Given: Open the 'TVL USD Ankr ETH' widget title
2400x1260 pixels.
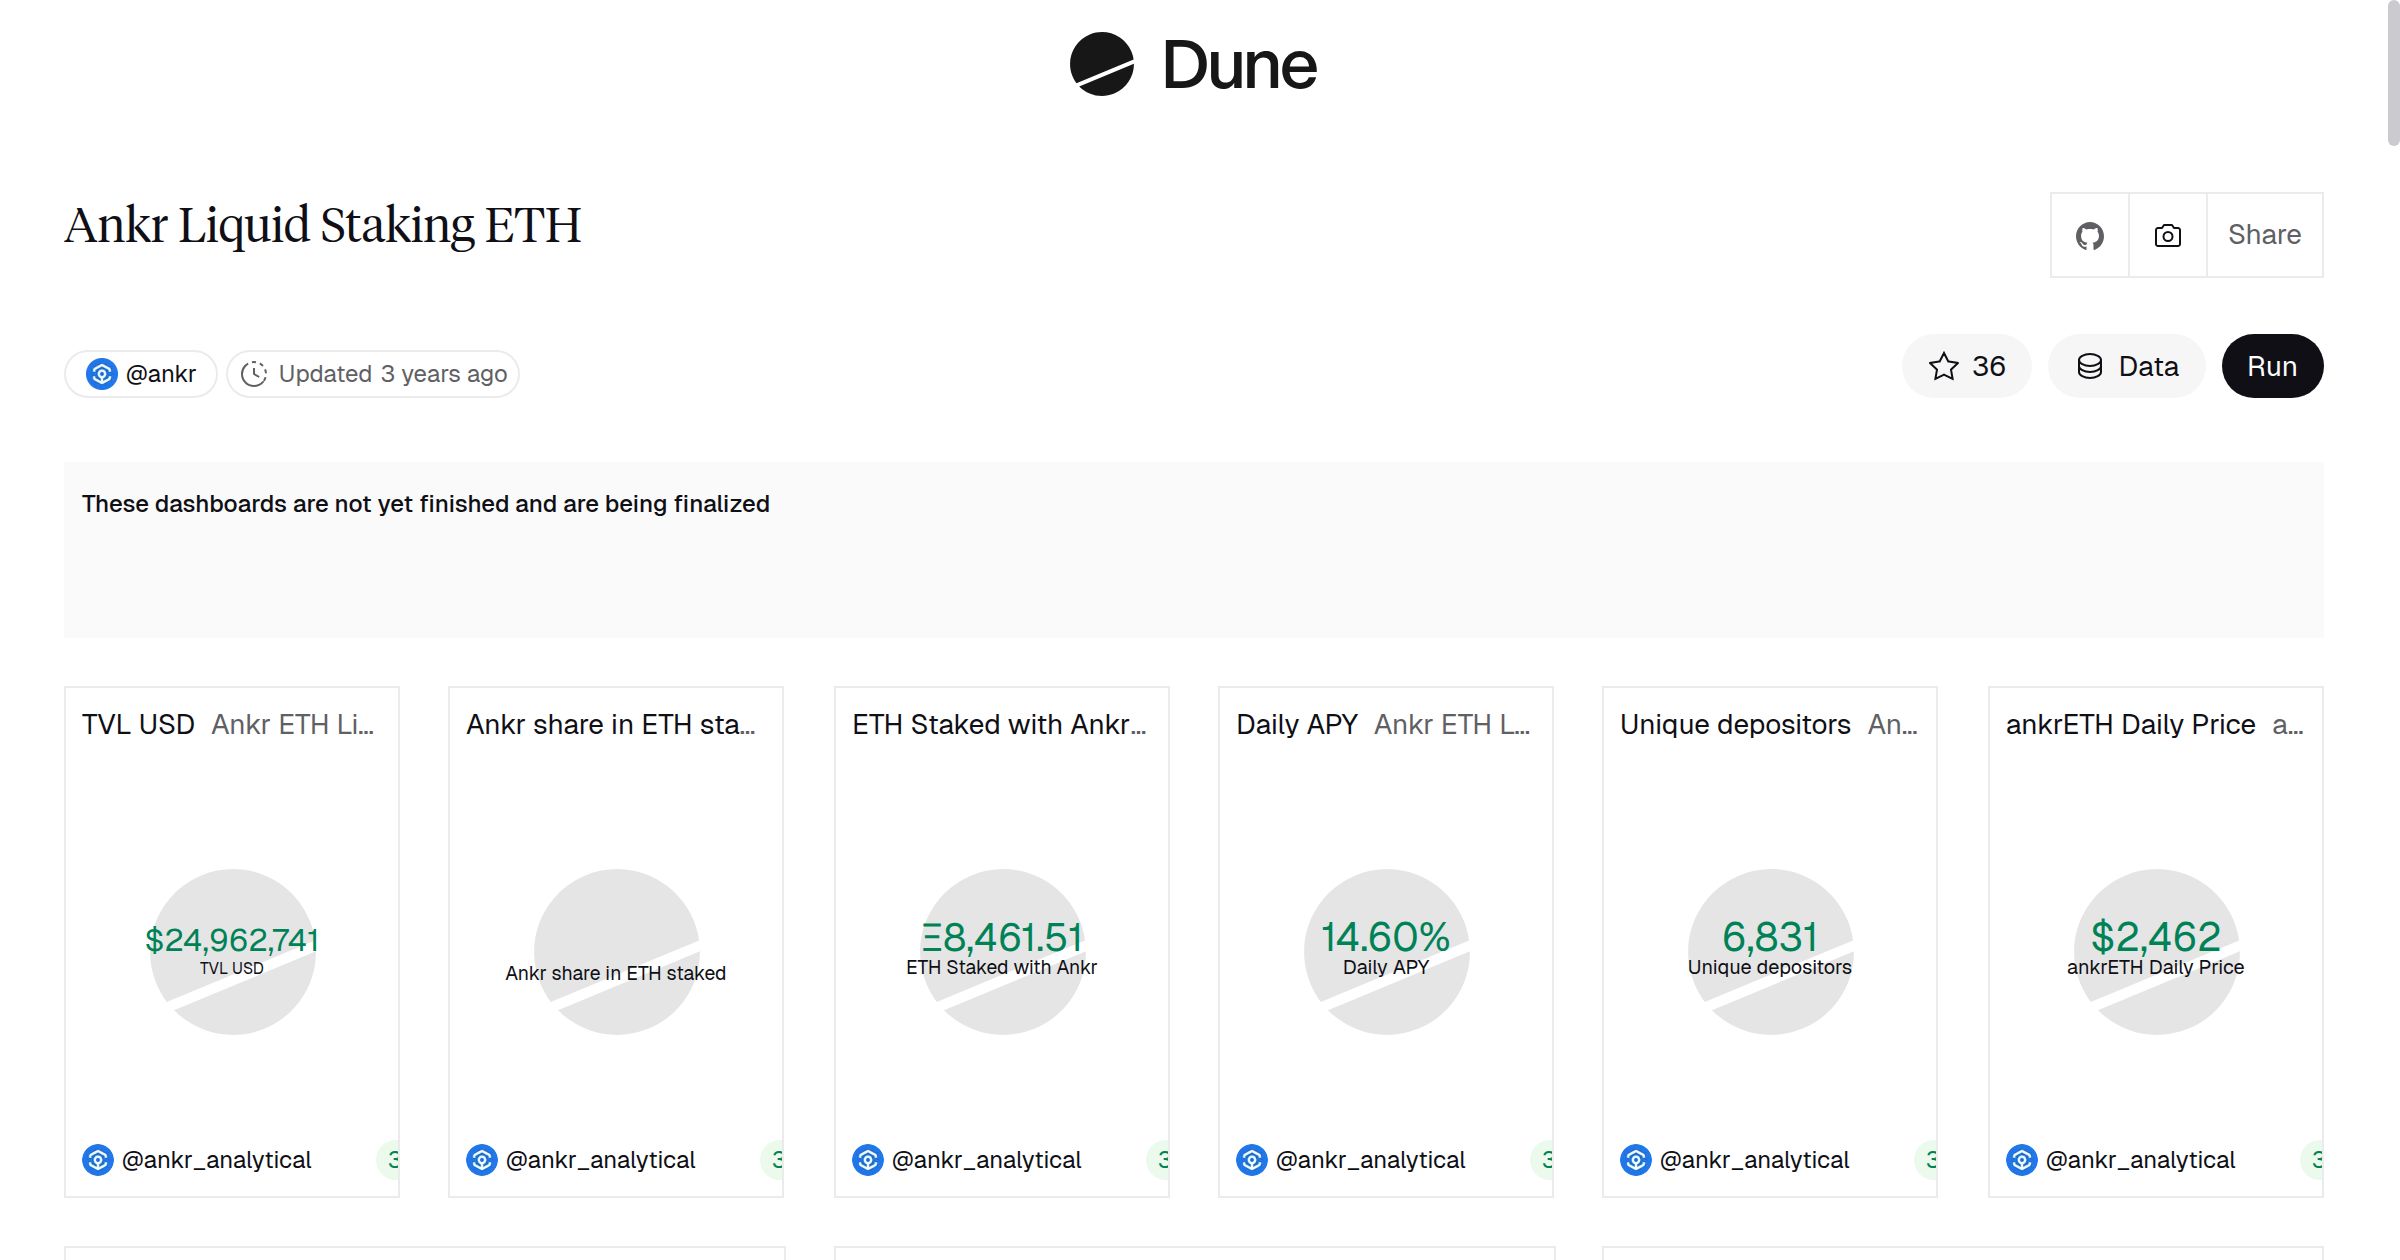Looking at the screenshot, I should pos(230,724).
